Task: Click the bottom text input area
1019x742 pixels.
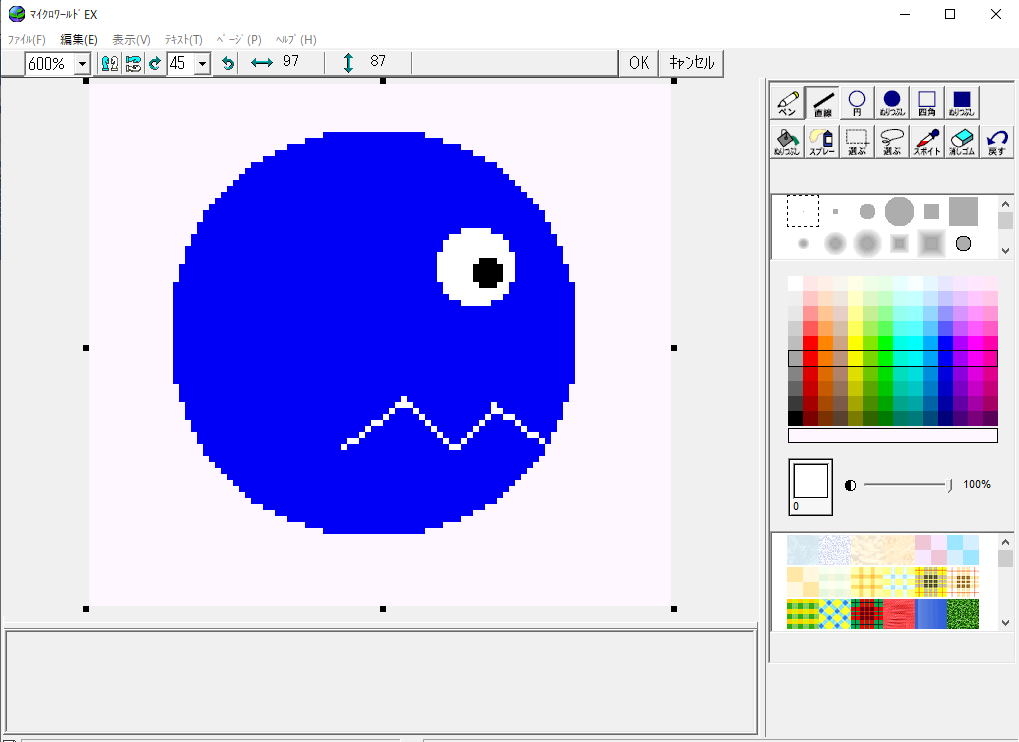Action: pos(381,681)
